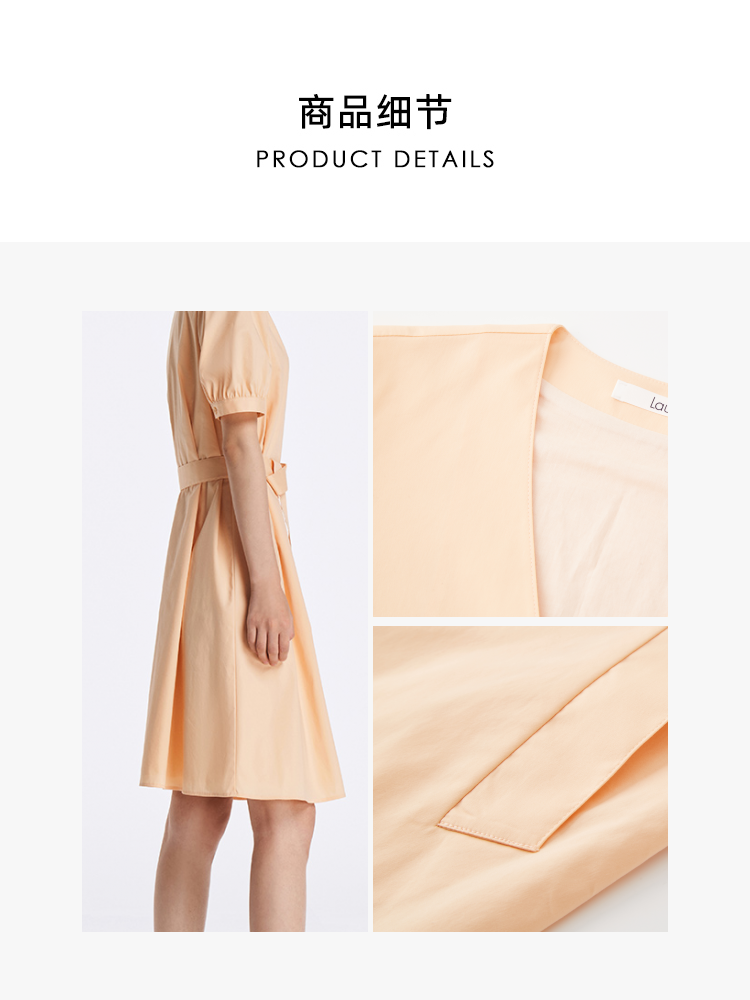Click the model's hand beside the skirt
The width and height of the screenshot is (750, 1000).
(x=269, y=628)
